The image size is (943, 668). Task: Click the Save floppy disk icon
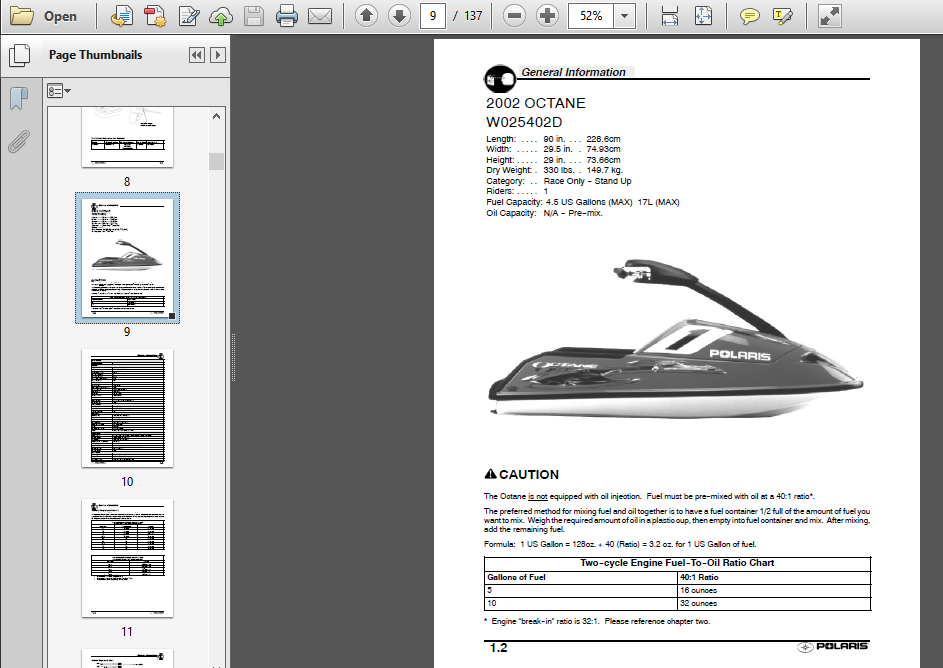(254, 16)
